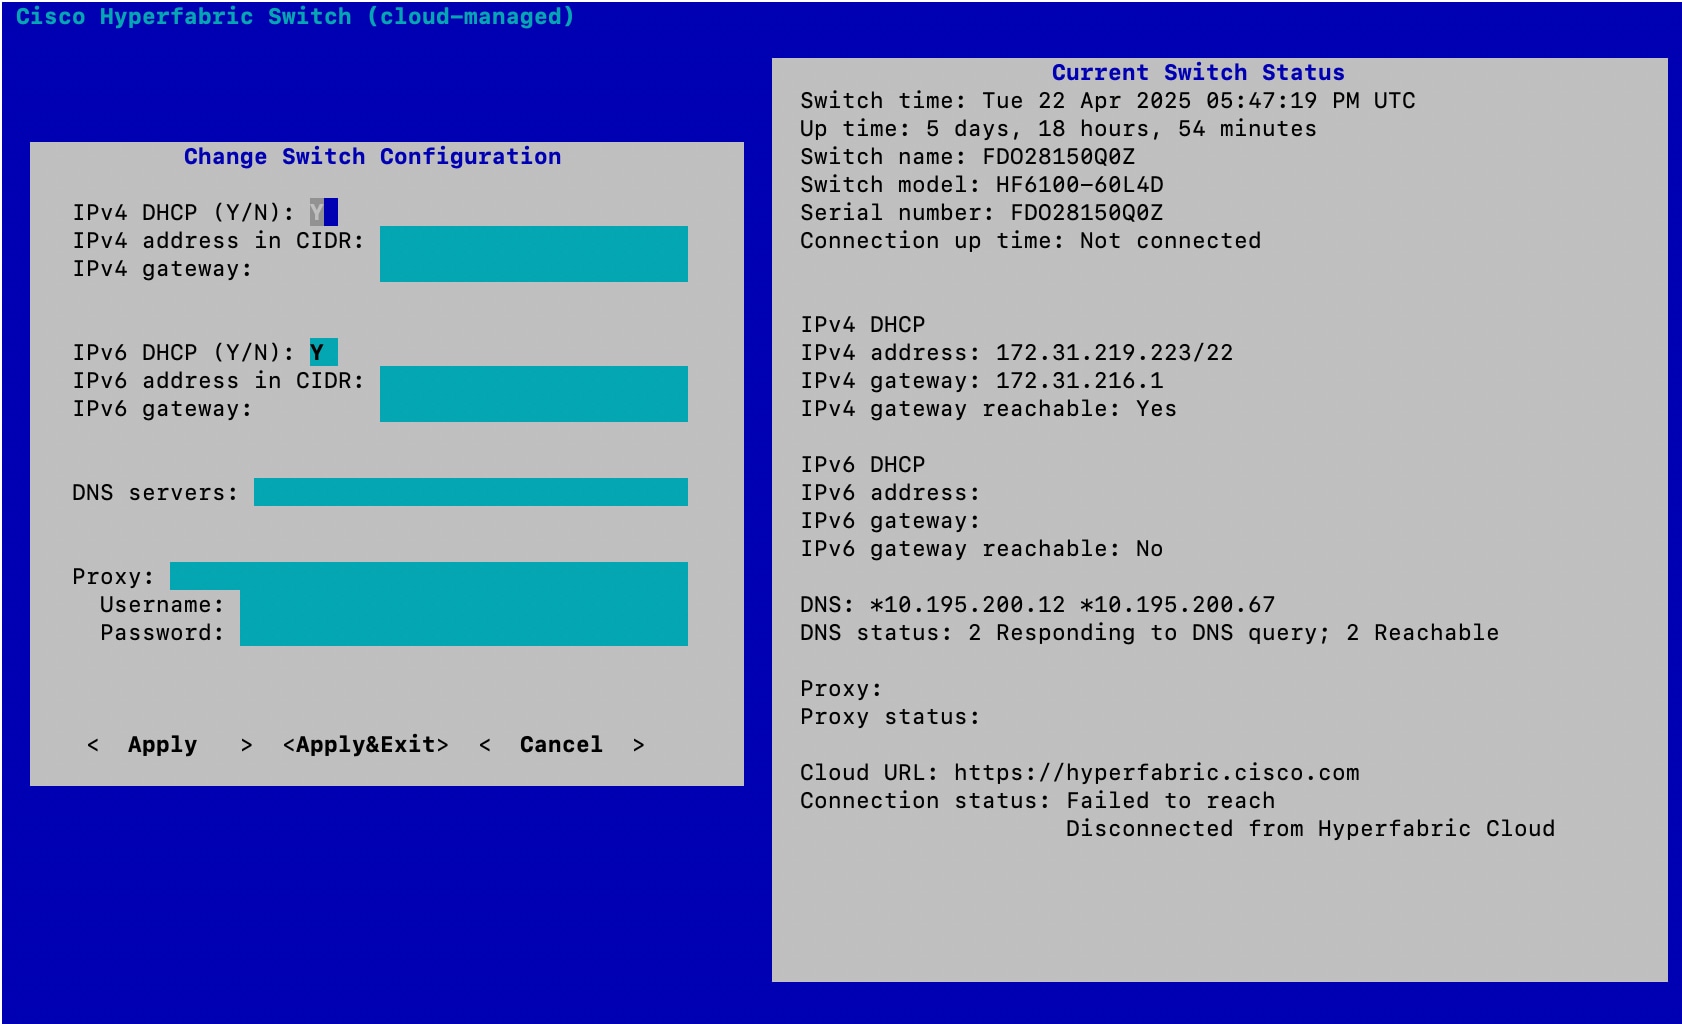The image size is (1682, 1024).
Task: Click the Switch name FDO28150Q0Z line
Action: [967, 157]
